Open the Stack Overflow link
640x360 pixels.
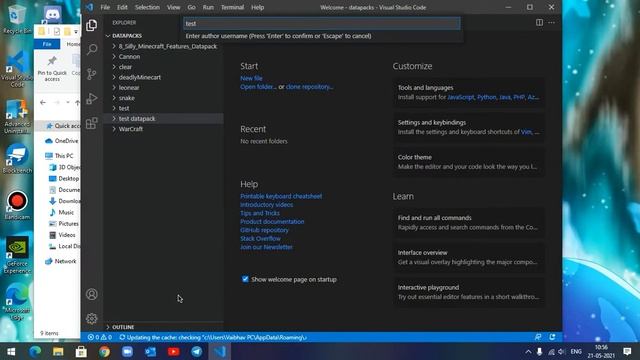[x=260, y=238]
